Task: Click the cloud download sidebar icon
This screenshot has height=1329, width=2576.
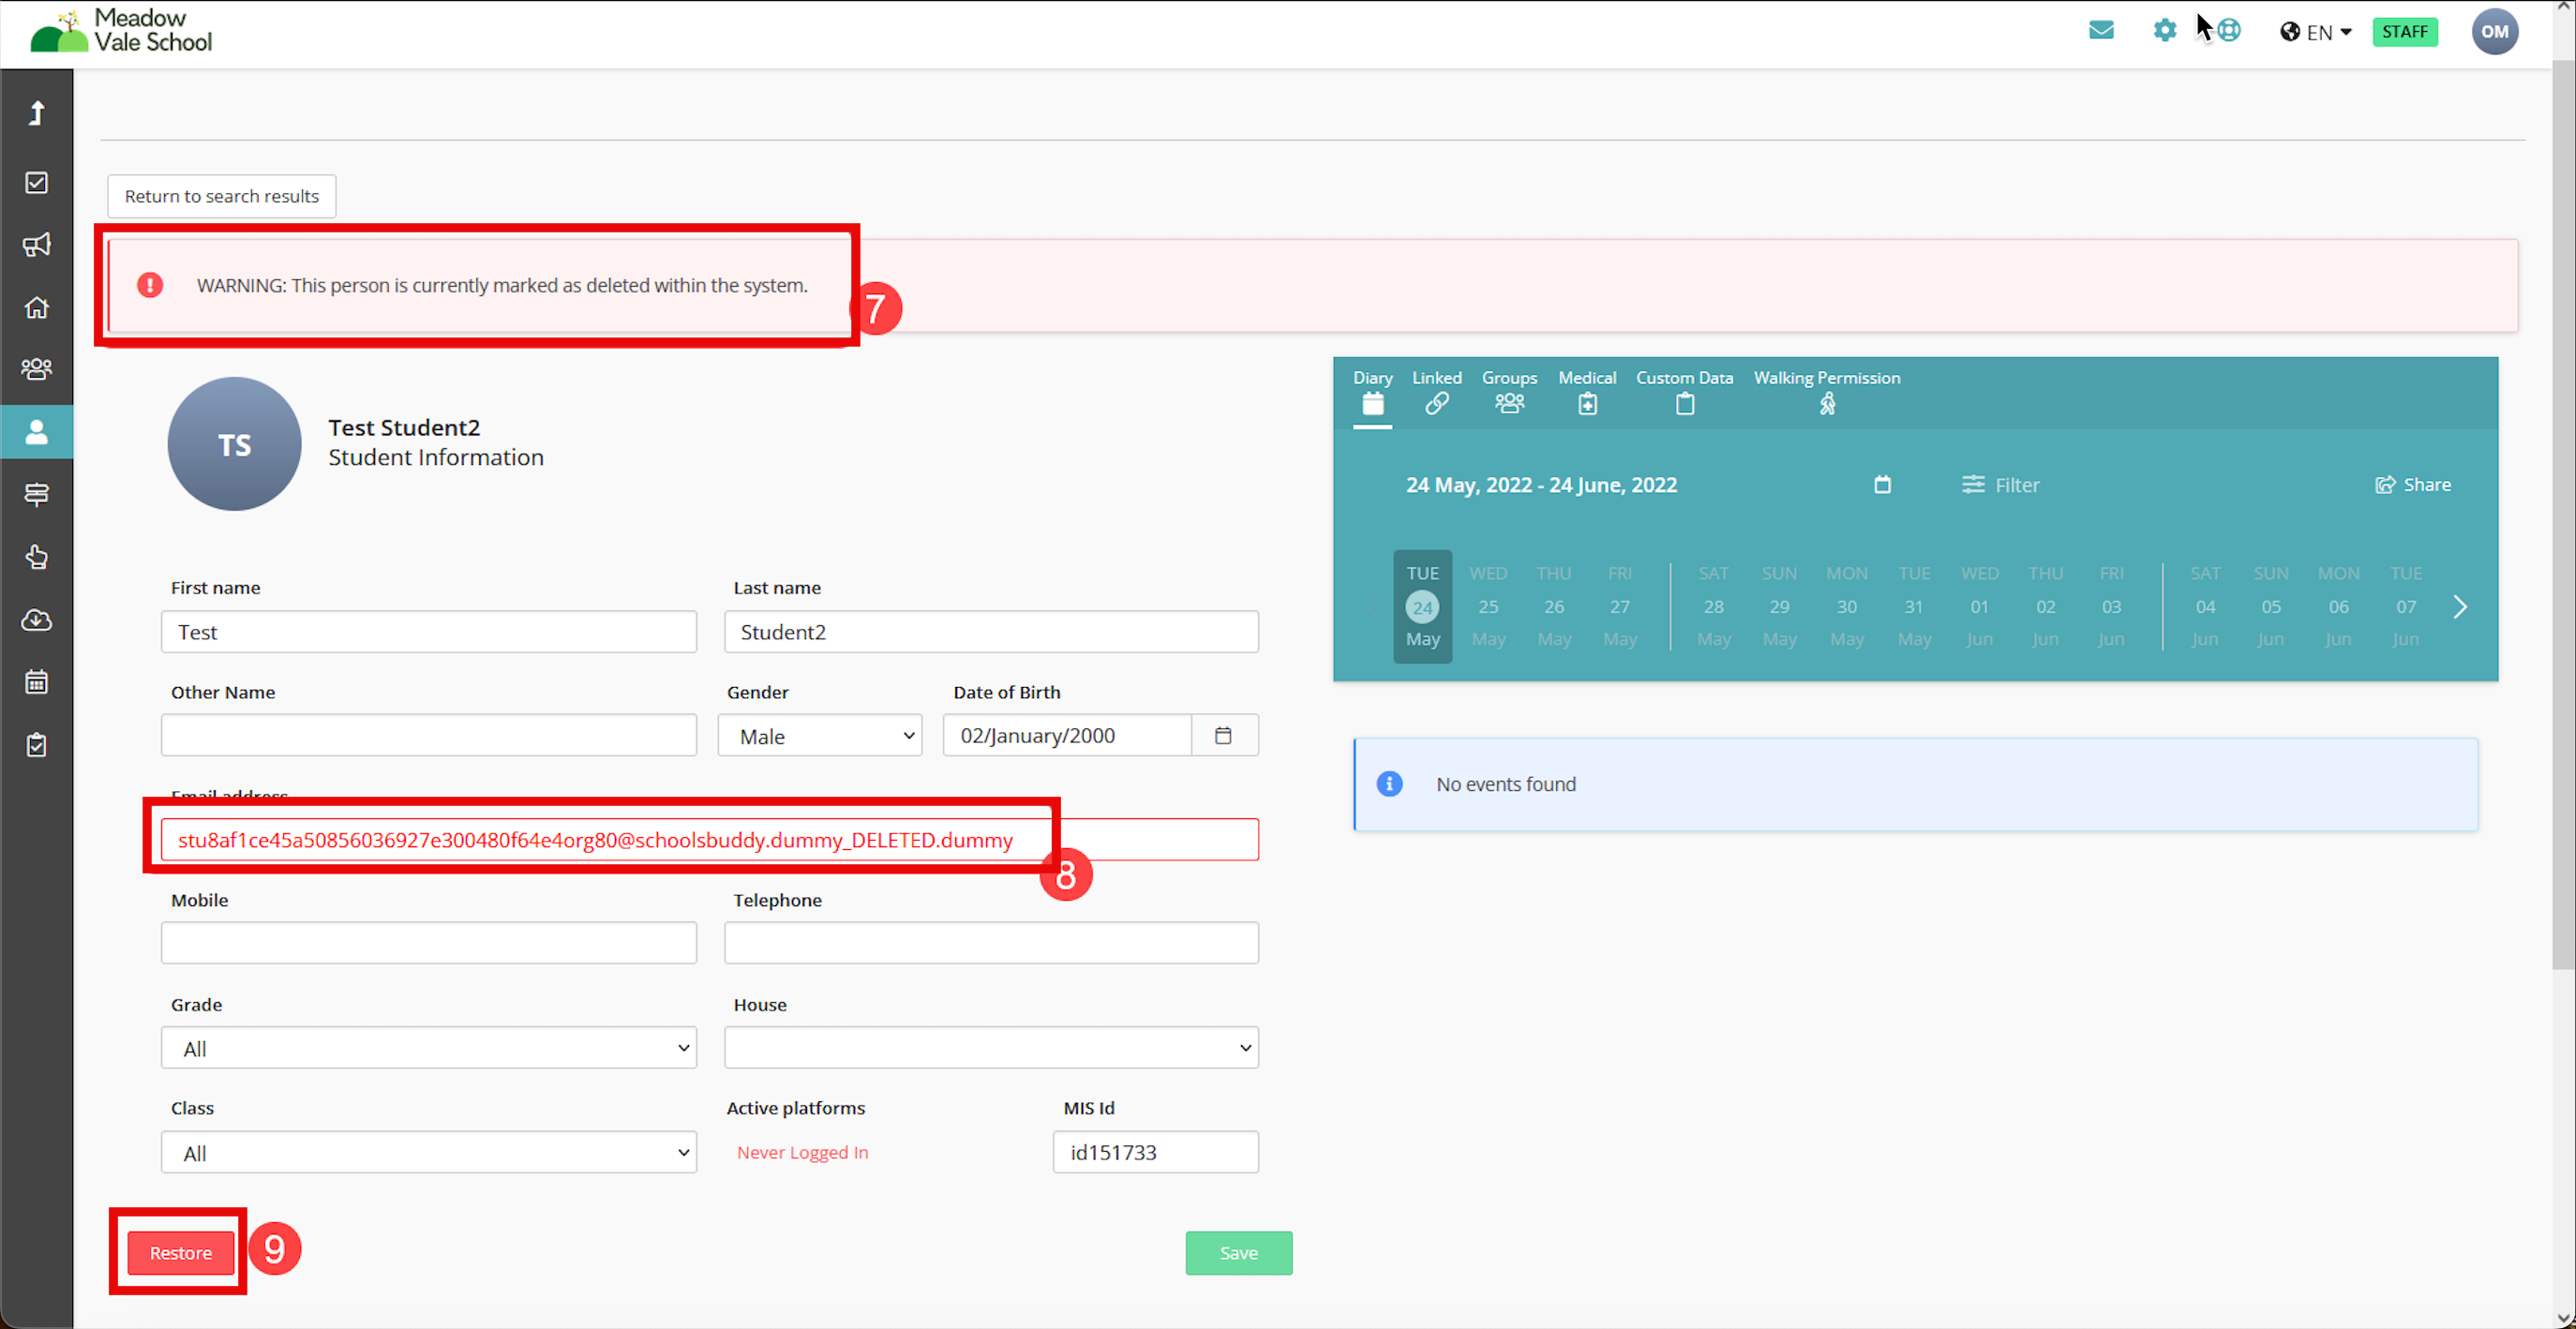Action: [x=36, y=620]
